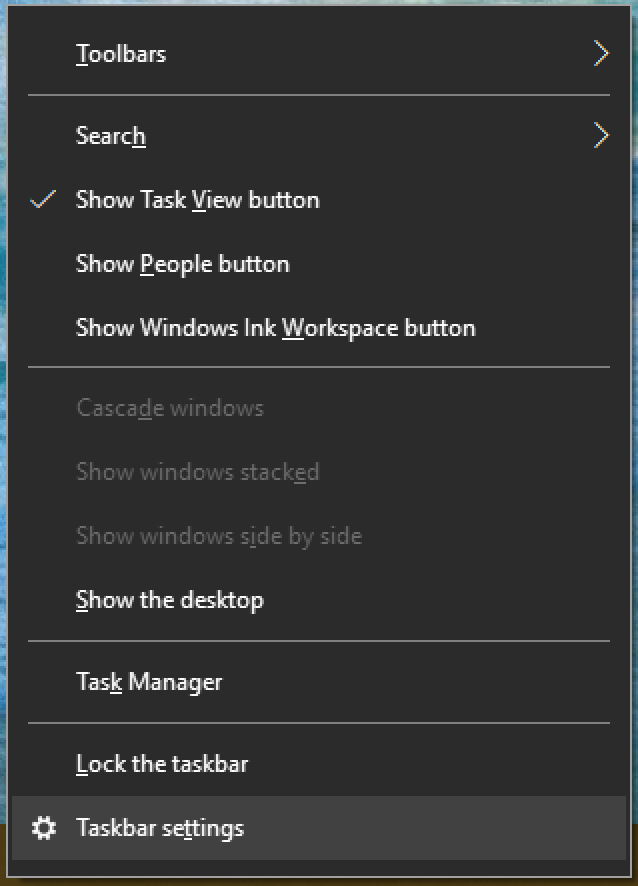Click the highlighted Taskbar settings row

pyautogui.click(x=160, y=828)
